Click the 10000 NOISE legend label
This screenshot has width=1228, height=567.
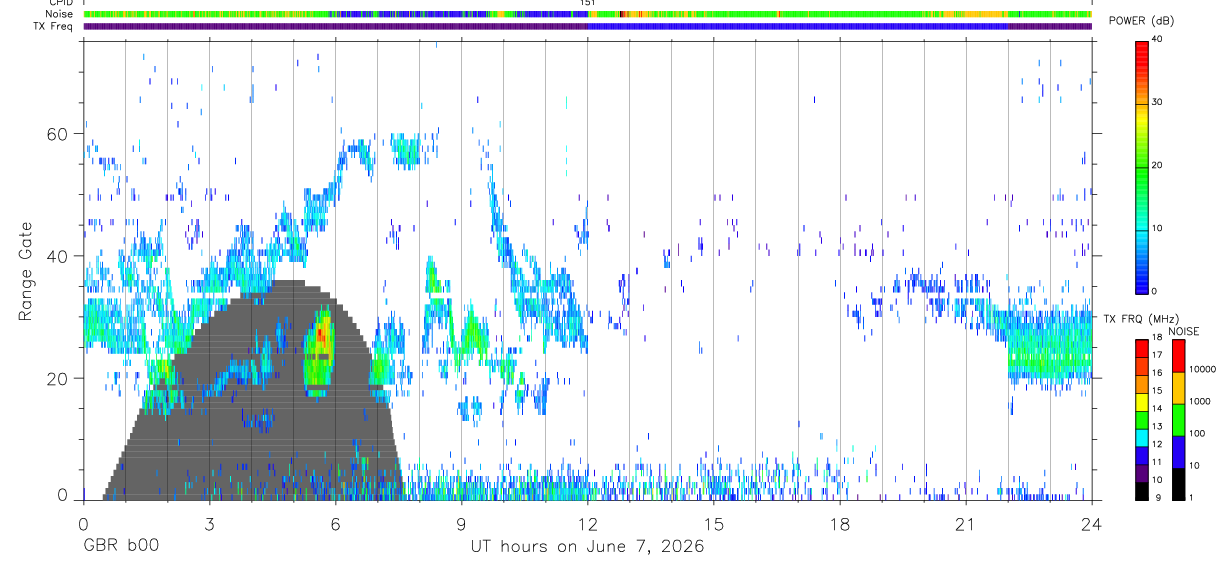1202,370
